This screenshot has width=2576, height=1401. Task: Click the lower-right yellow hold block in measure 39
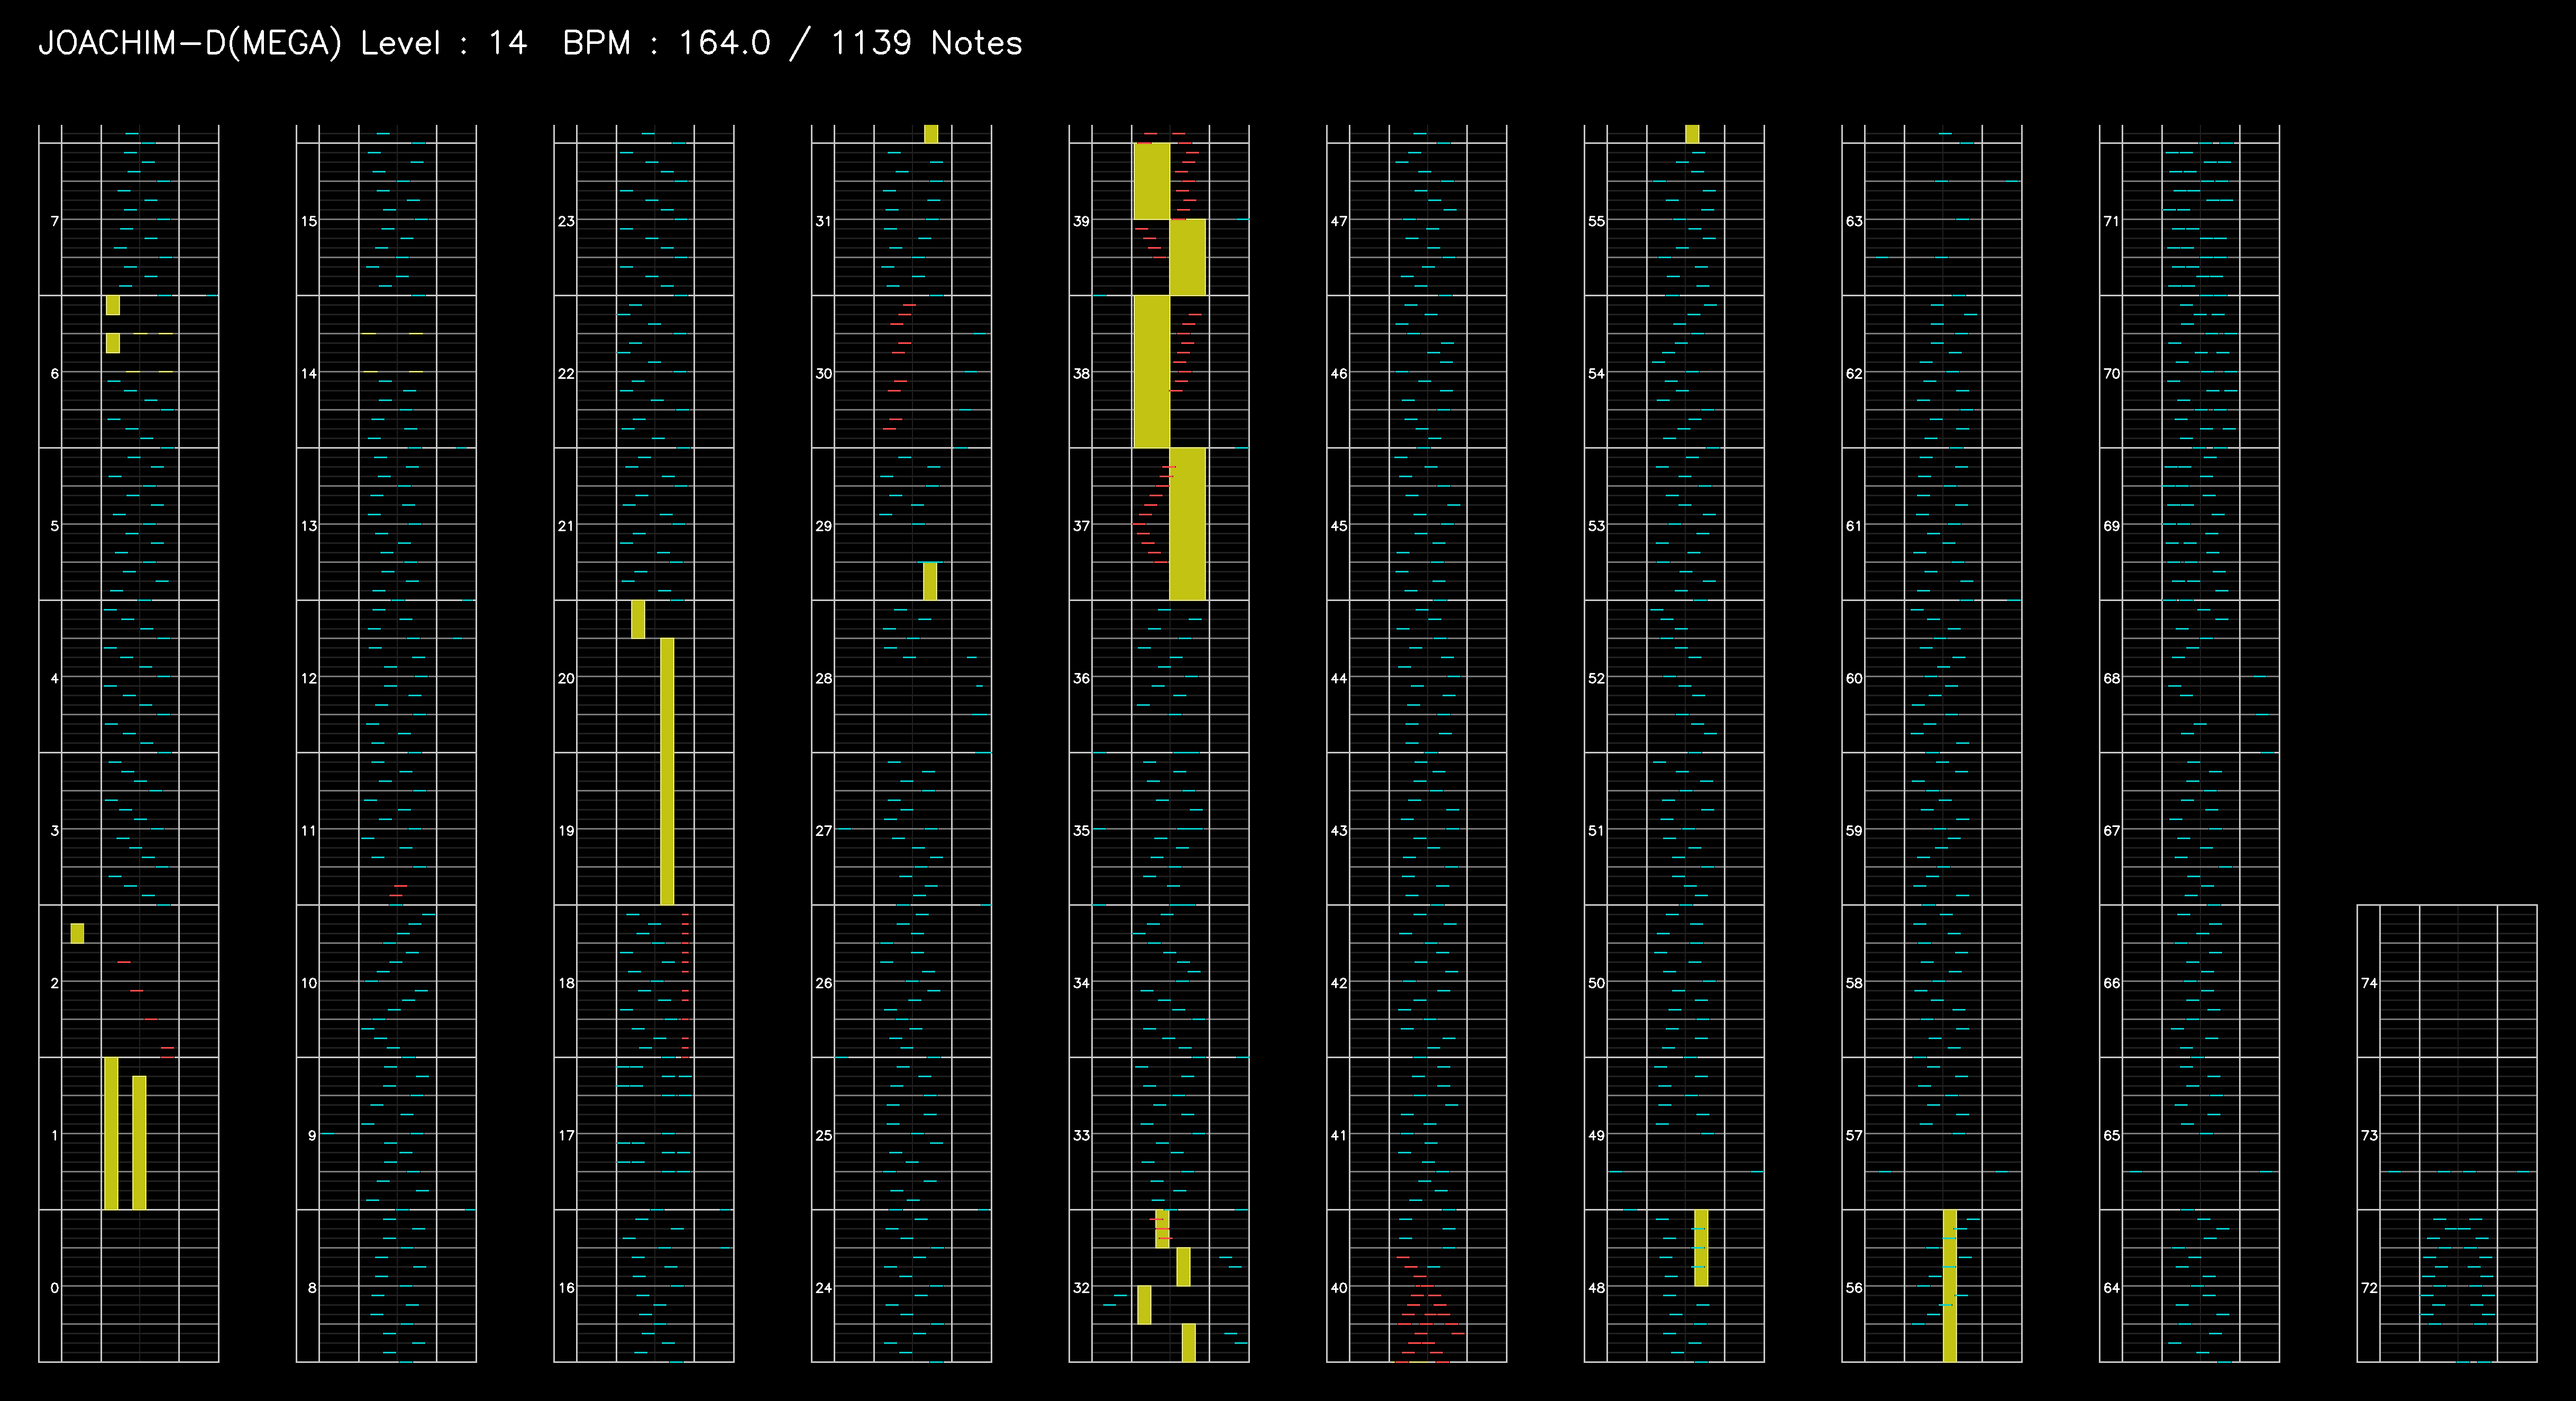point(1188,257)
